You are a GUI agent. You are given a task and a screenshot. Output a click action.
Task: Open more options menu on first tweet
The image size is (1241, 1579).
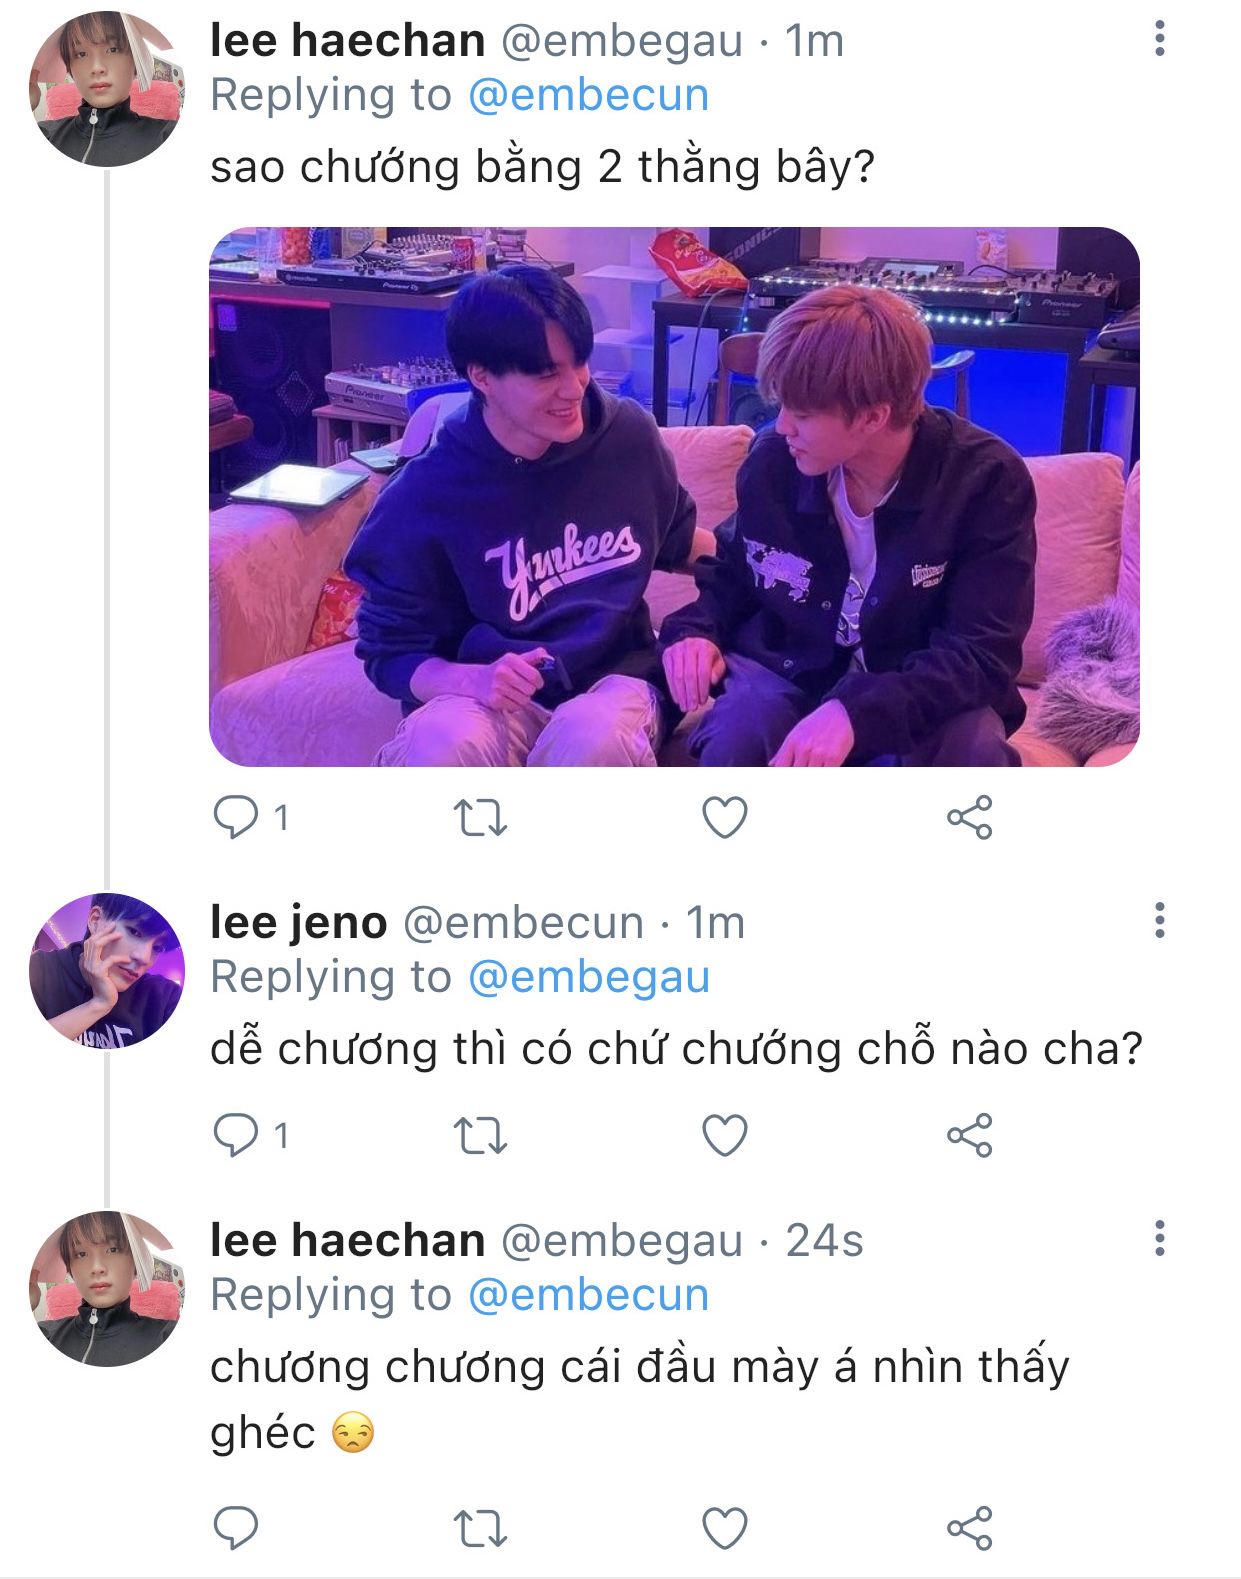1160,39
